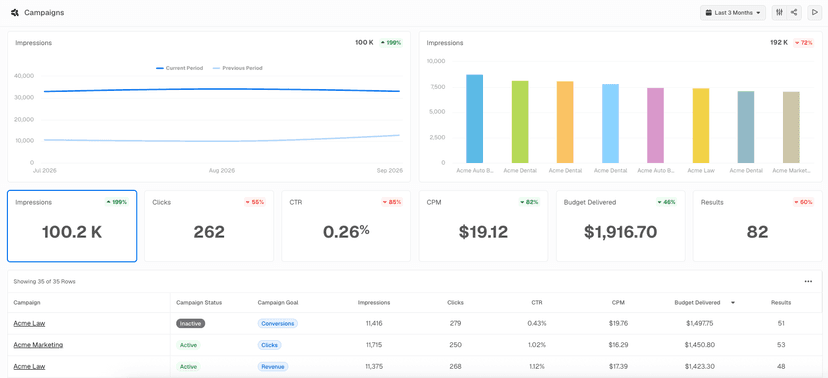Click the 60% change badge on Results card
Image resolution: width=828 pixels, height=378 pixels.
click(803, 202)
